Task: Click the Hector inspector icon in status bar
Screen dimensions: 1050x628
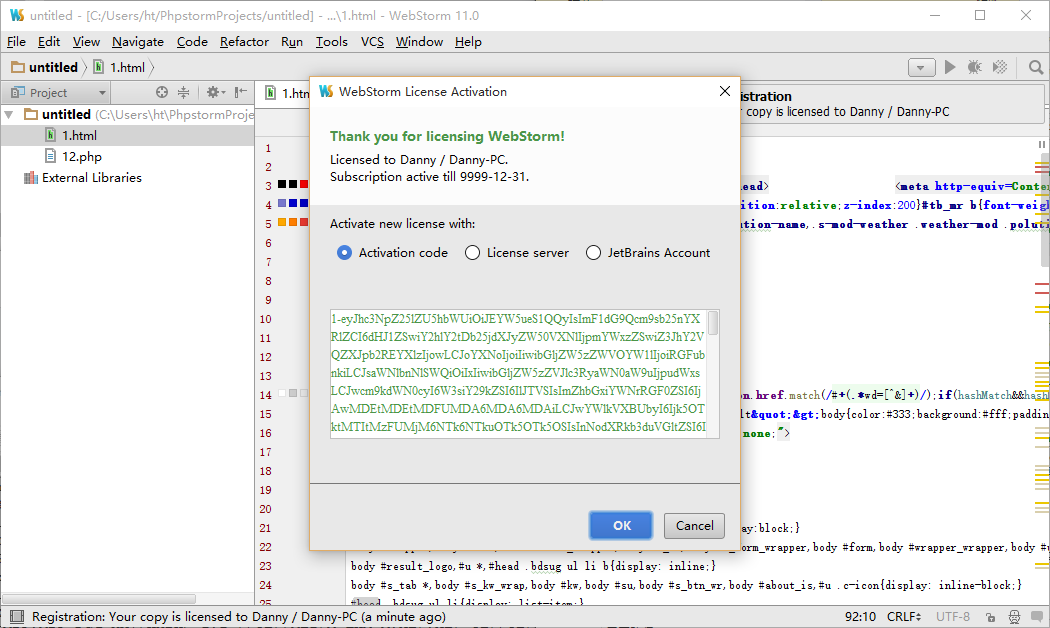Action: pos(1012,617)
